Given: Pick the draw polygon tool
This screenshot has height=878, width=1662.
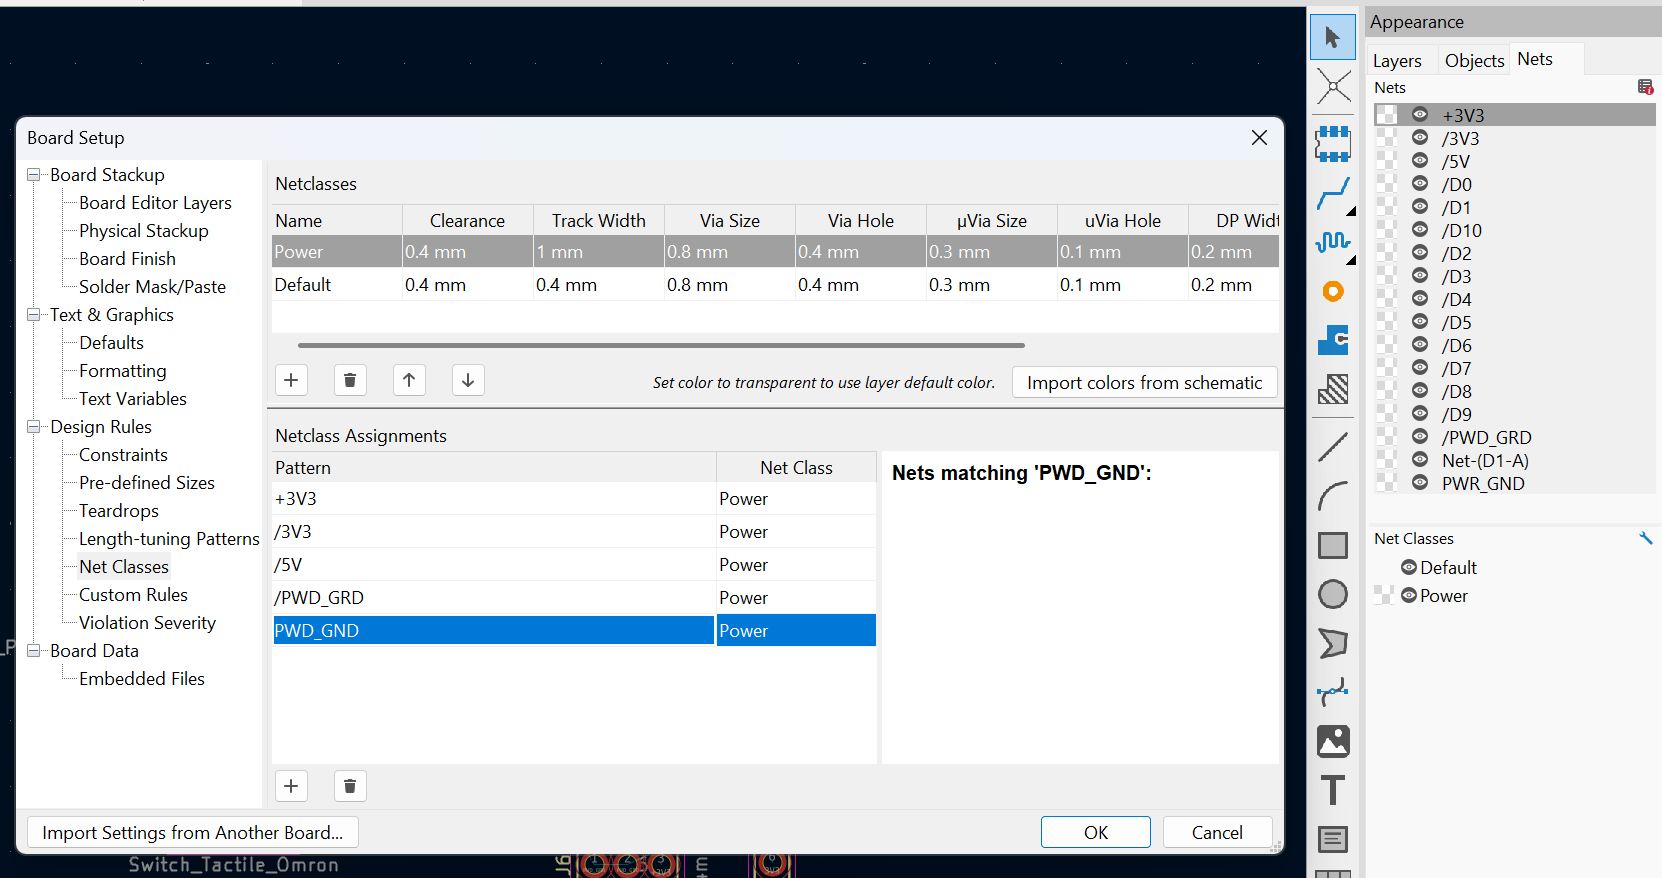Looking at the screenshot, I should tap(1333, 643).
